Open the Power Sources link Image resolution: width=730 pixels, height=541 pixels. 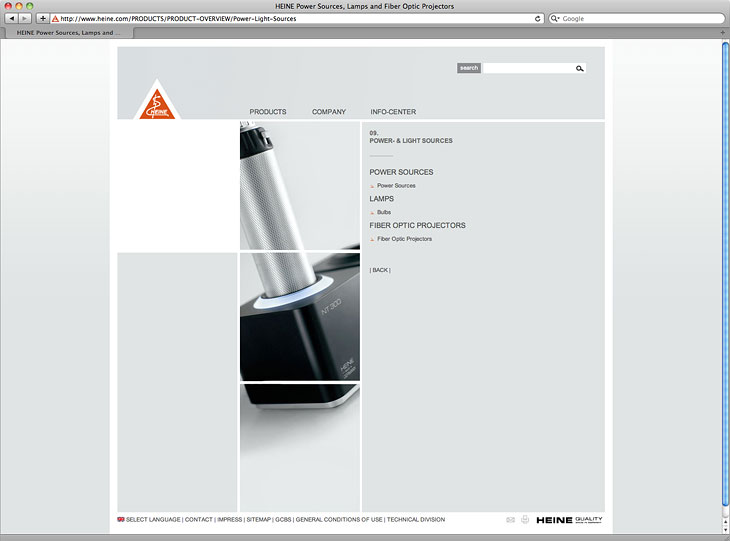(396, 185)
